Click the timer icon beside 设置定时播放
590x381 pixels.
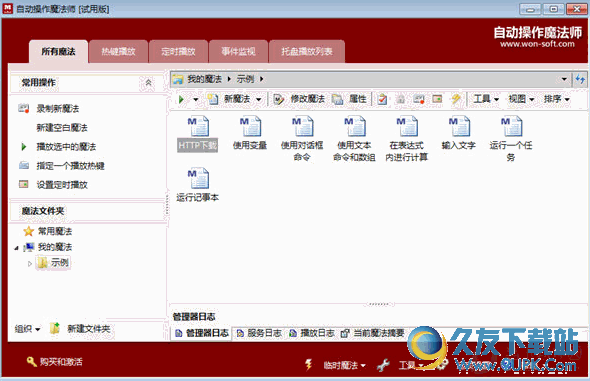[24, 184]
